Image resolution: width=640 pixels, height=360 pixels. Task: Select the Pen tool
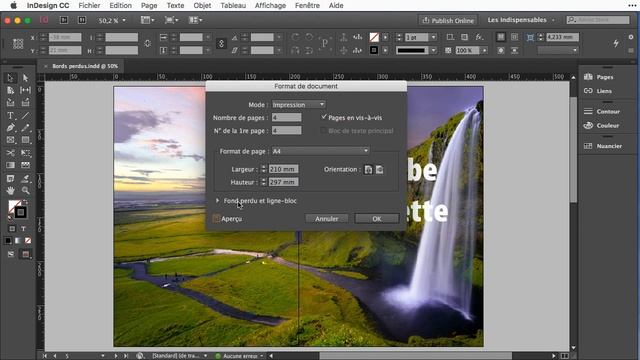[10, 128]
